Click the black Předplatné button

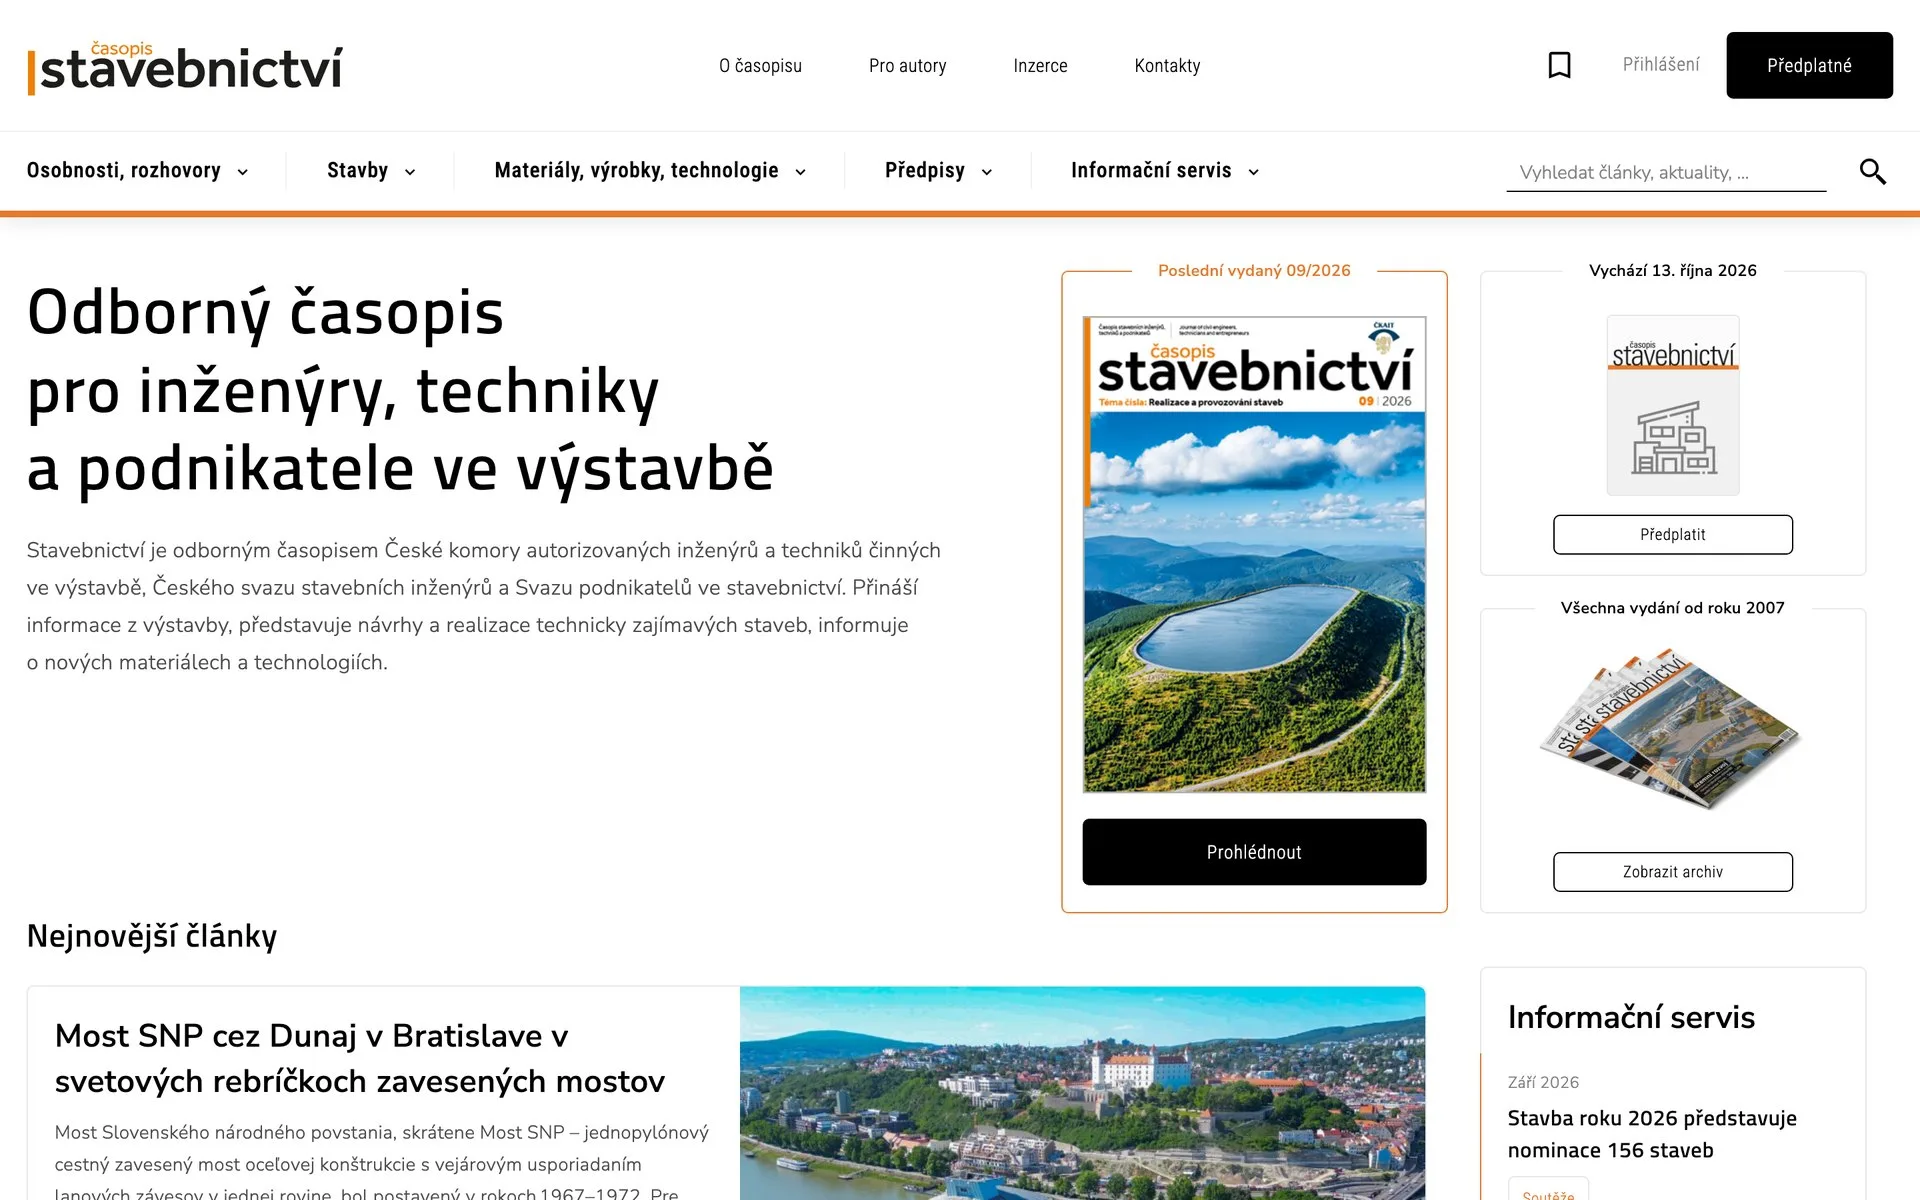pos(1809,65)
